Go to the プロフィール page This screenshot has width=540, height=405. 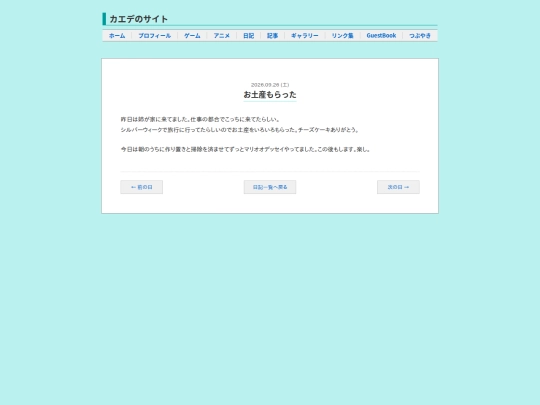(x=155, y=35)
